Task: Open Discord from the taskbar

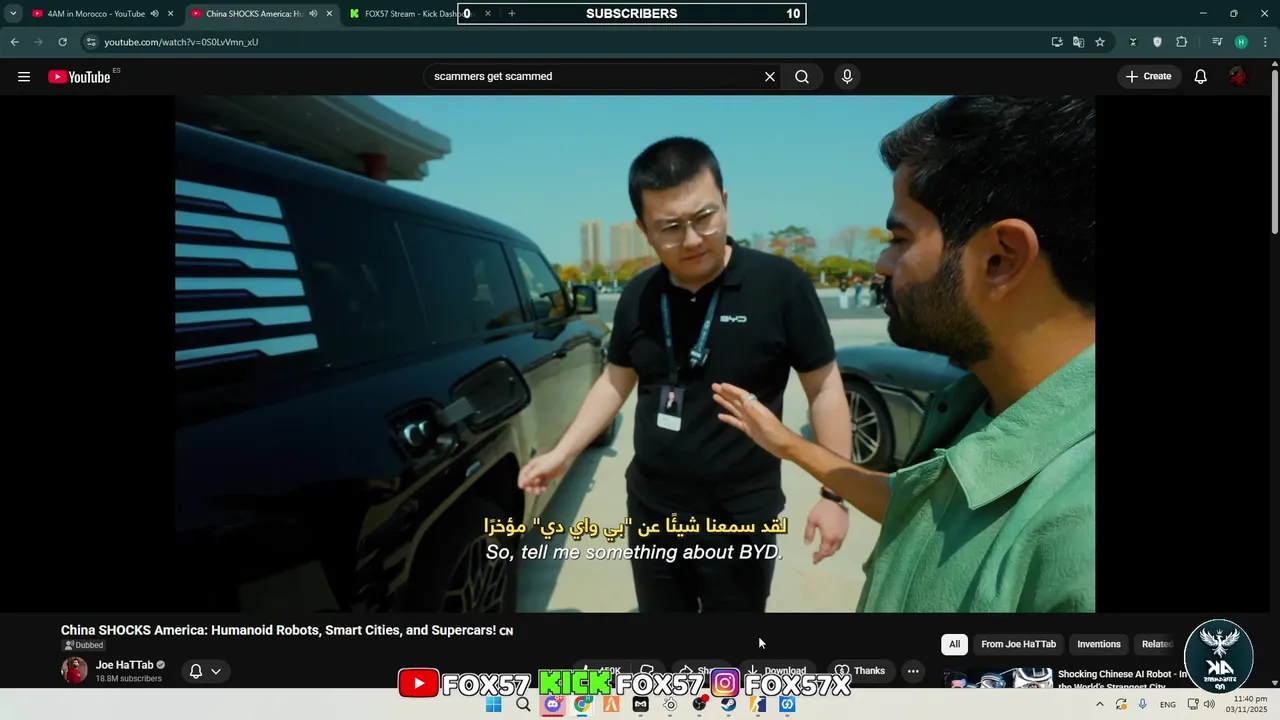Action: pos(552,705)
